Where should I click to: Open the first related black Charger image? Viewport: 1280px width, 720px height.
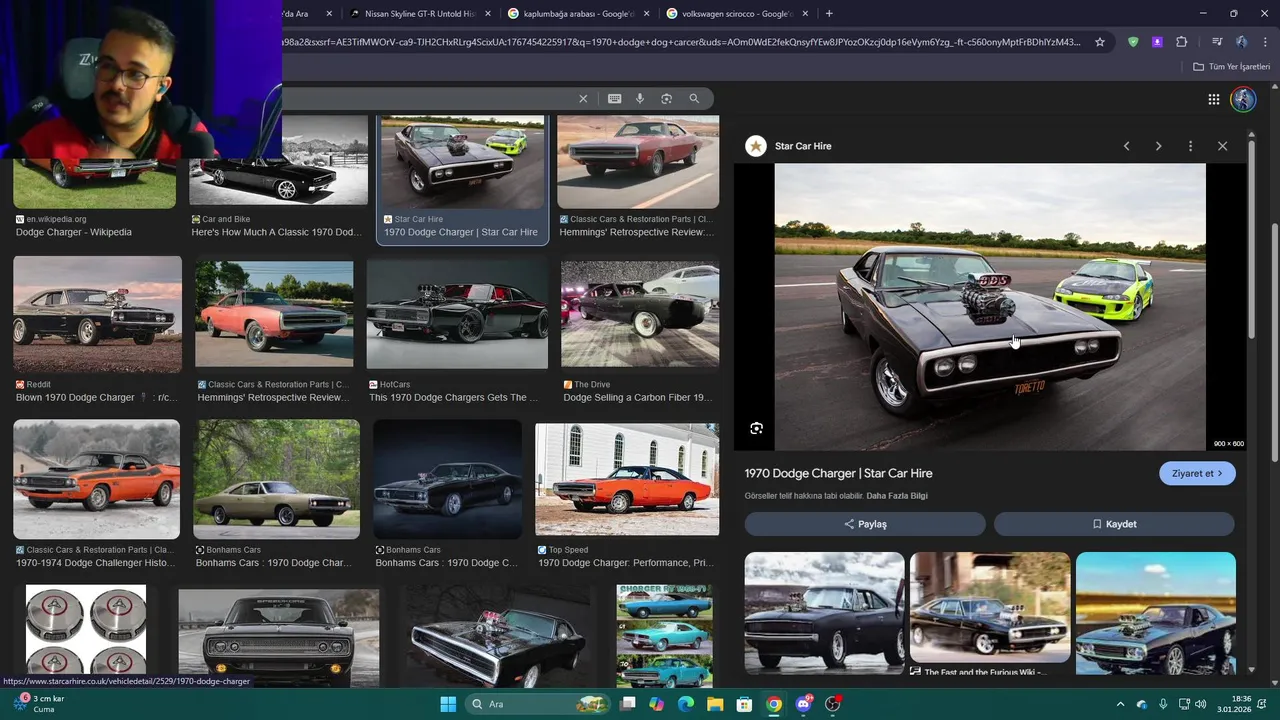[824, 613]
